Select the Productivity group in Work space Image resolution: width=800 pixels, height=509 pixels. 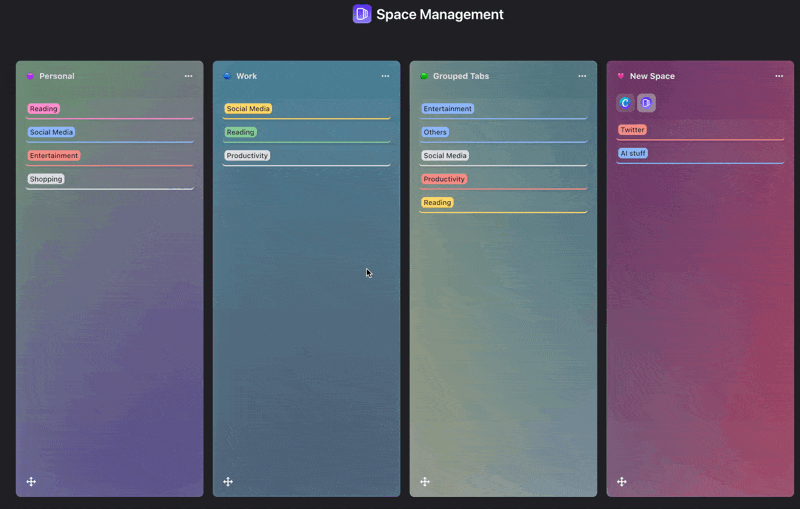247,156
